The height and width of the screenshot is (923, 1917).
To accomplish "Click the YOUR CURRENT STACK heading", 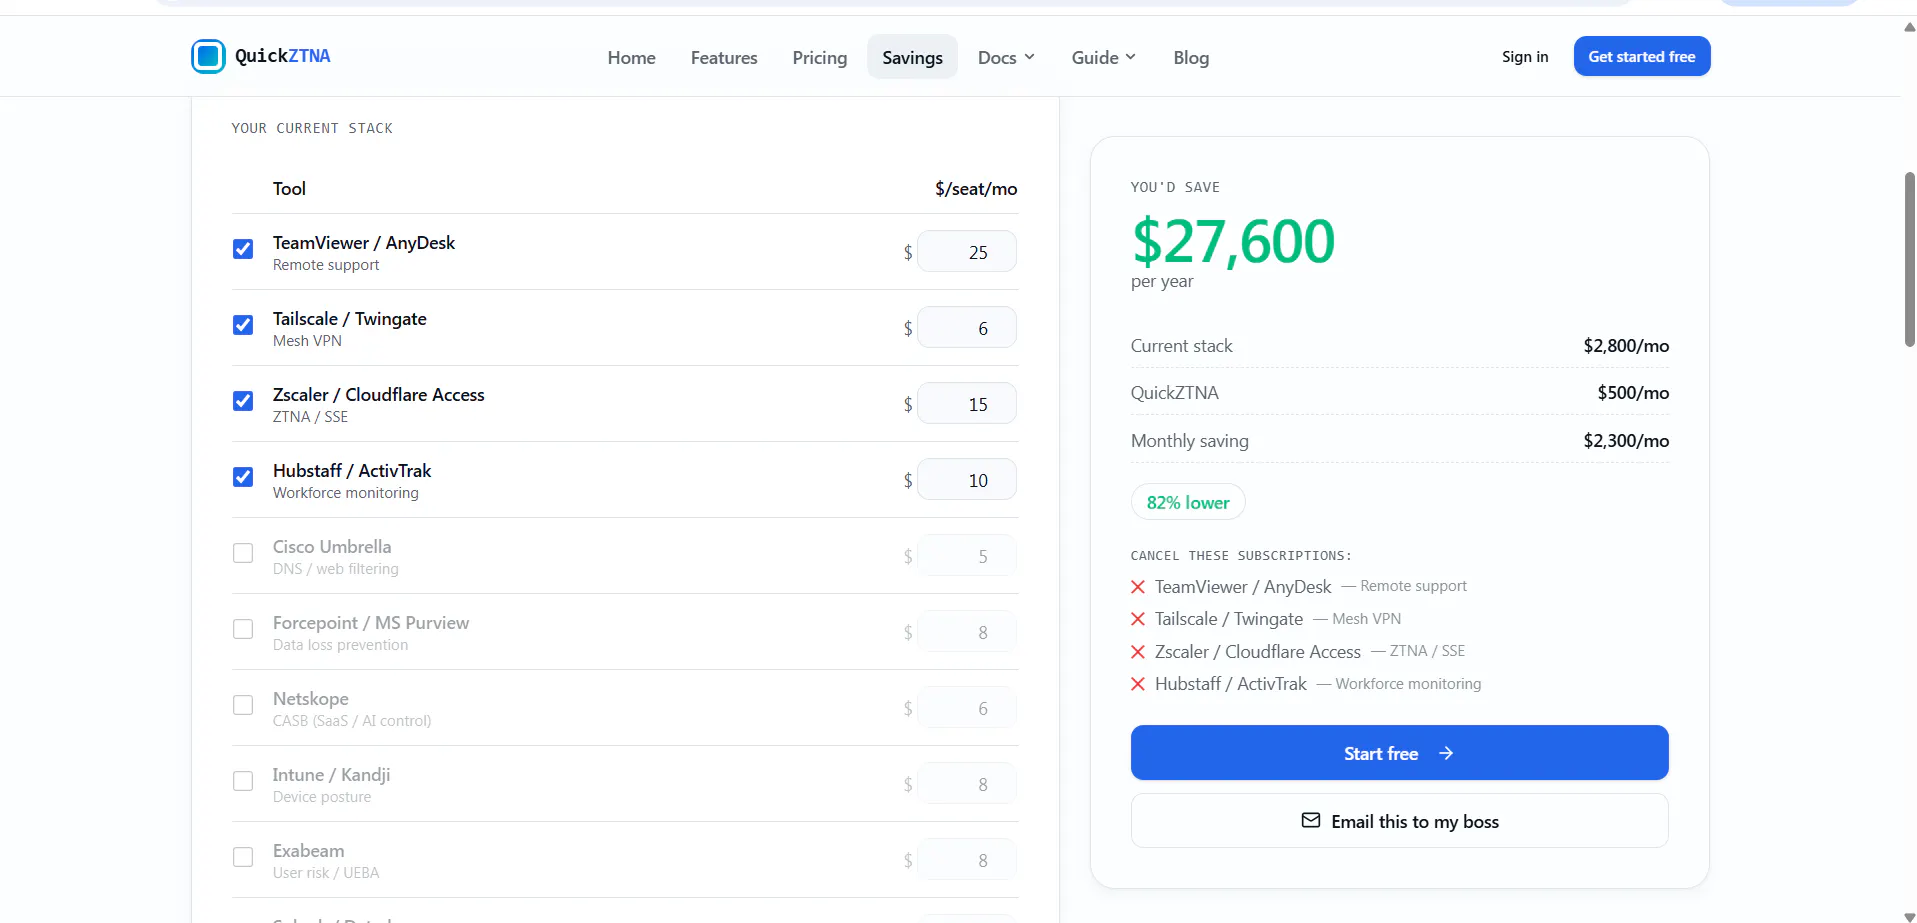I will pyautogui.click(x=312, y=128).
